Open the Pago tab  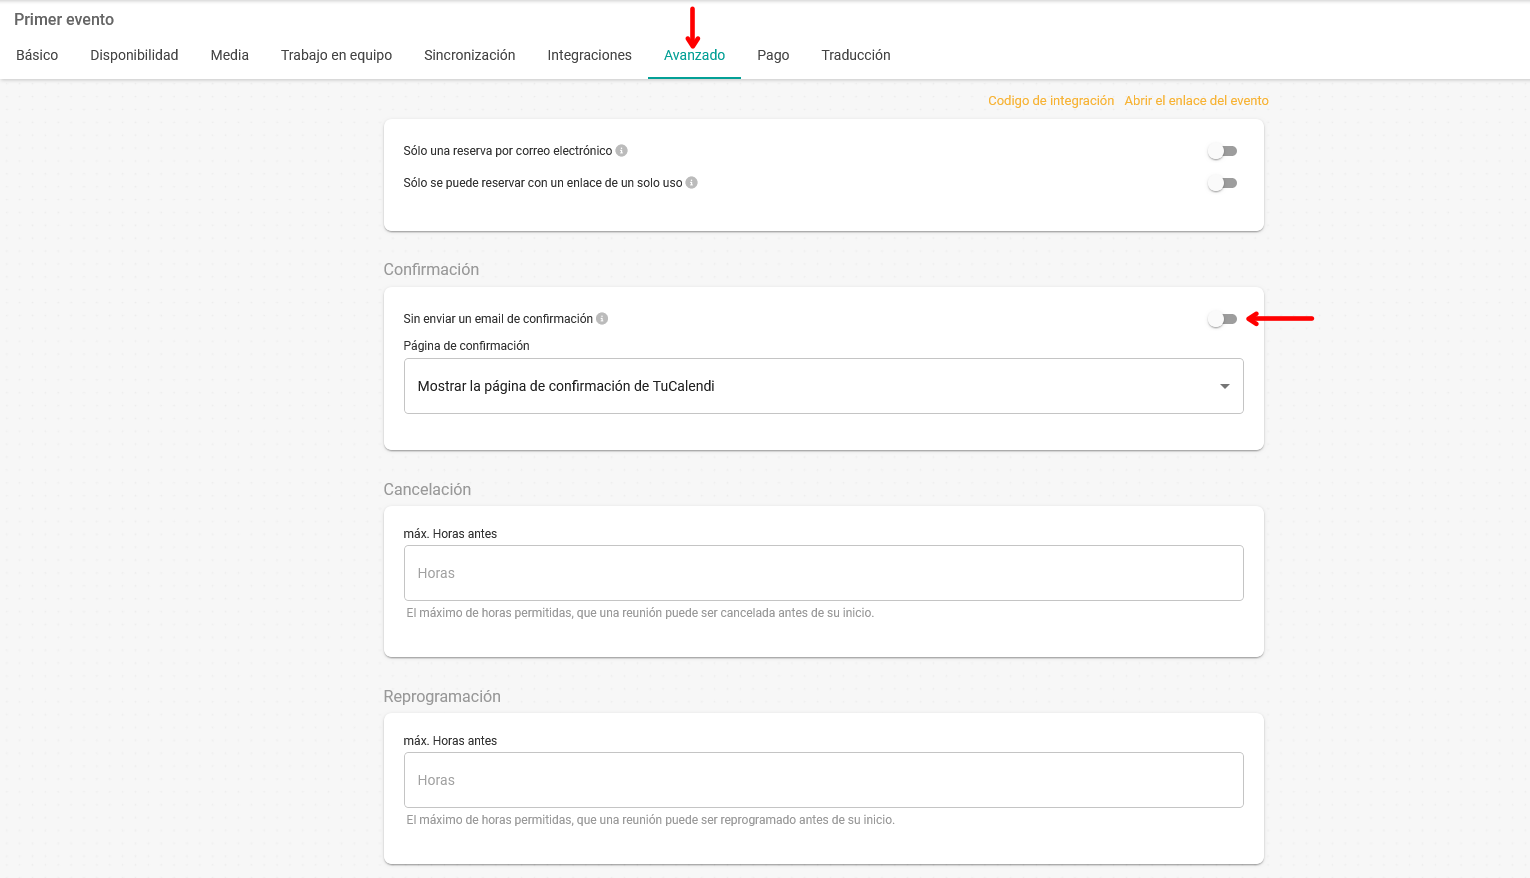click(x=773, y=55)
